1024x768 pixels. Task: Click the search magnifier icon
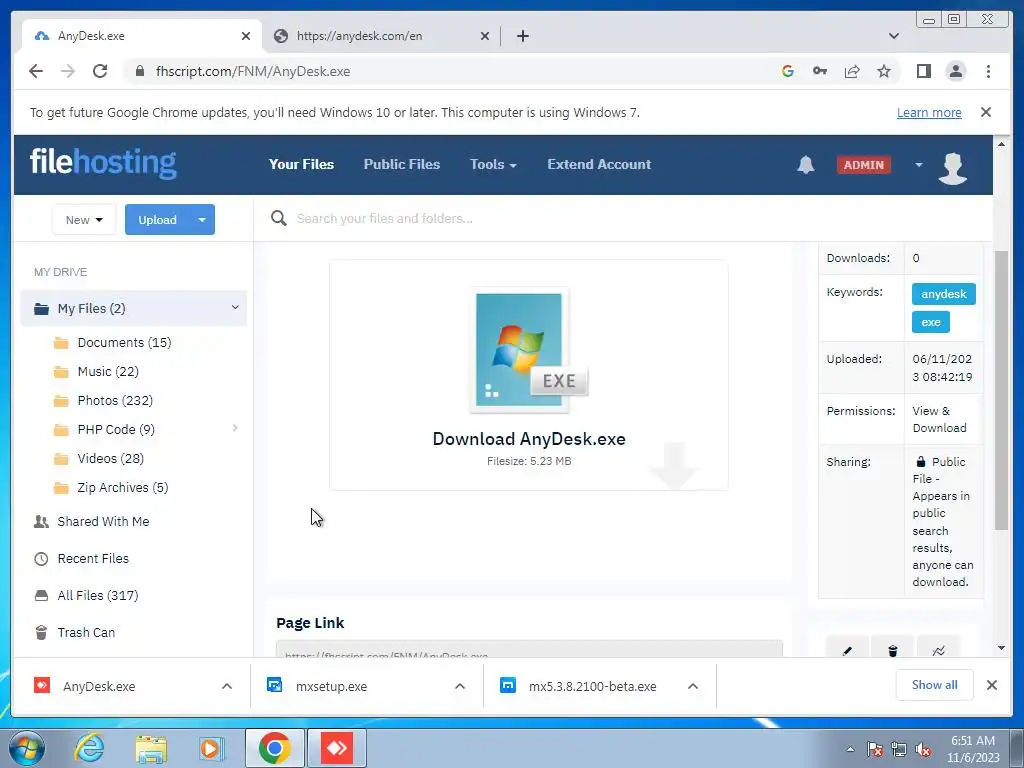[x=279, y=218]
